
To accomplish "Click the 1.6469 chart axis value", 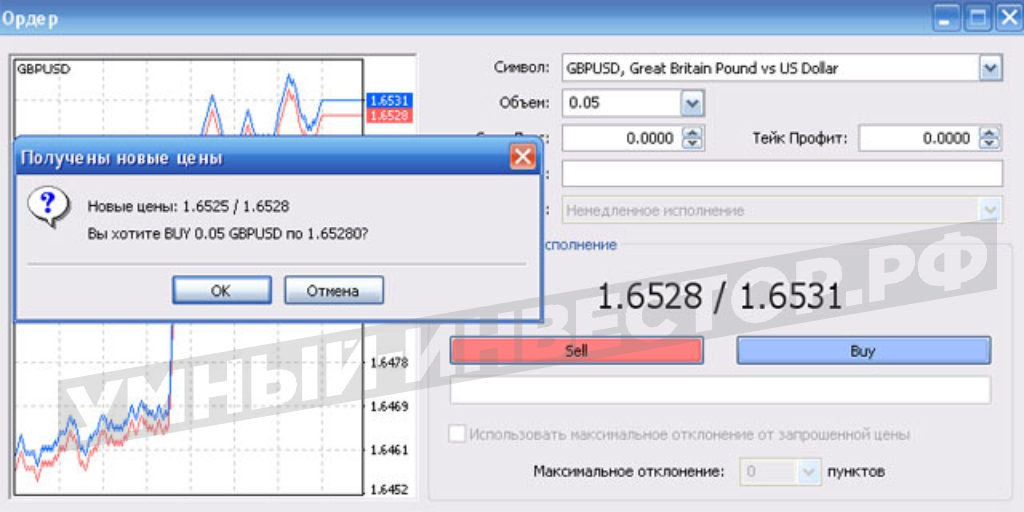I will (389, 406).
